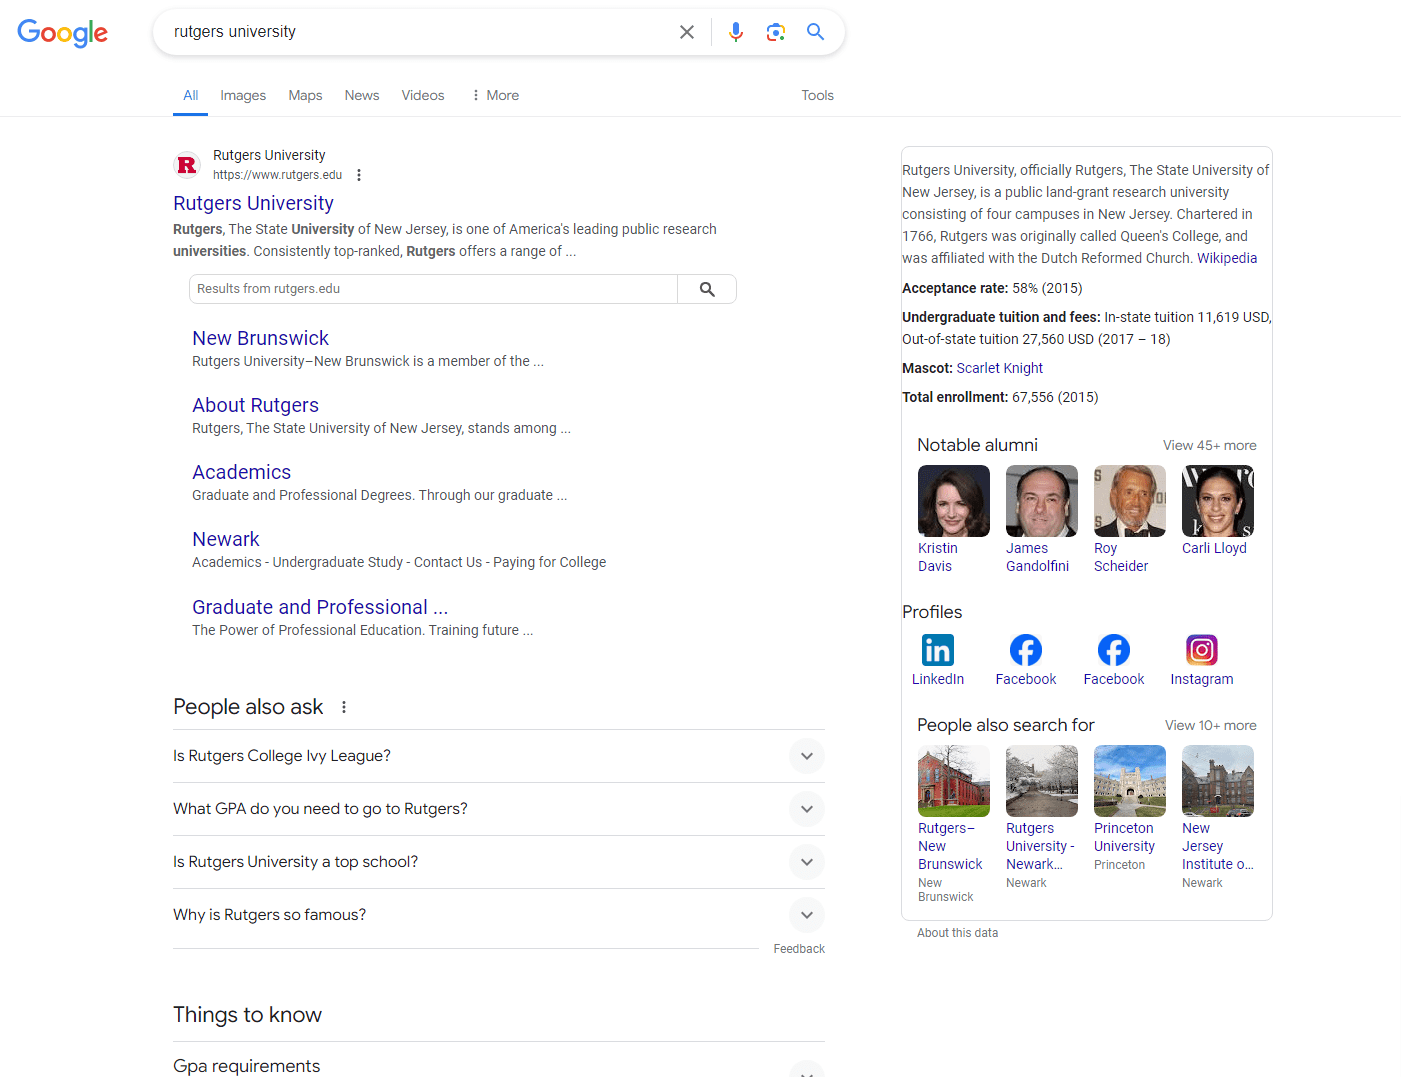Open the three-dot menu next to rutgers.edu
Viewport: 1401px width, 1077px height.
tap(358, 174)
